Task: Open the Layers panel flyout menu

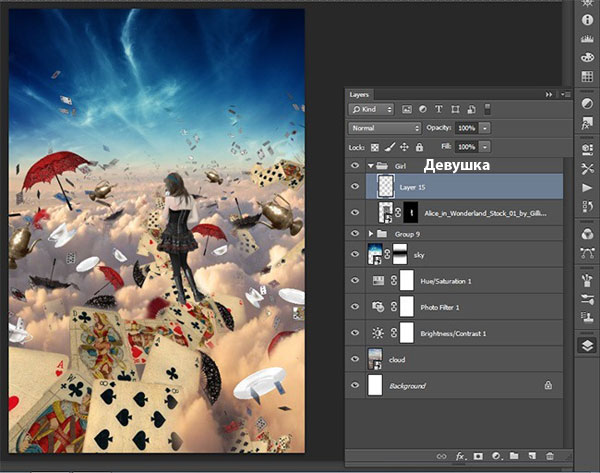Action: point(566,94)
